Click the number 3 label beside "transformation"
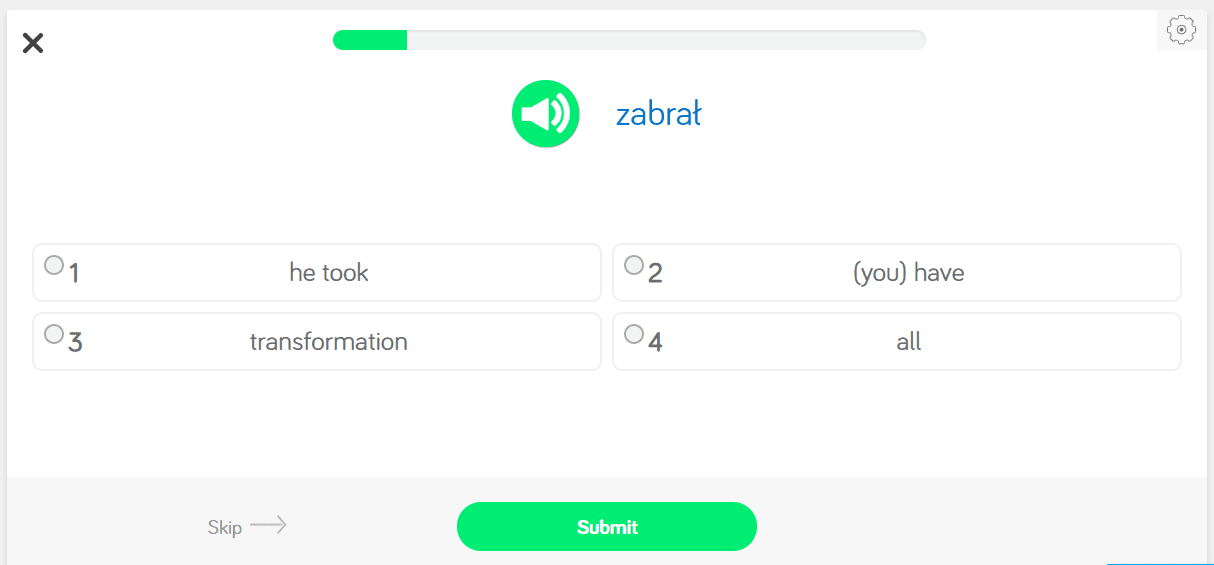The height and width of the screenshot is (565, 1214). [x=75, y=343]
